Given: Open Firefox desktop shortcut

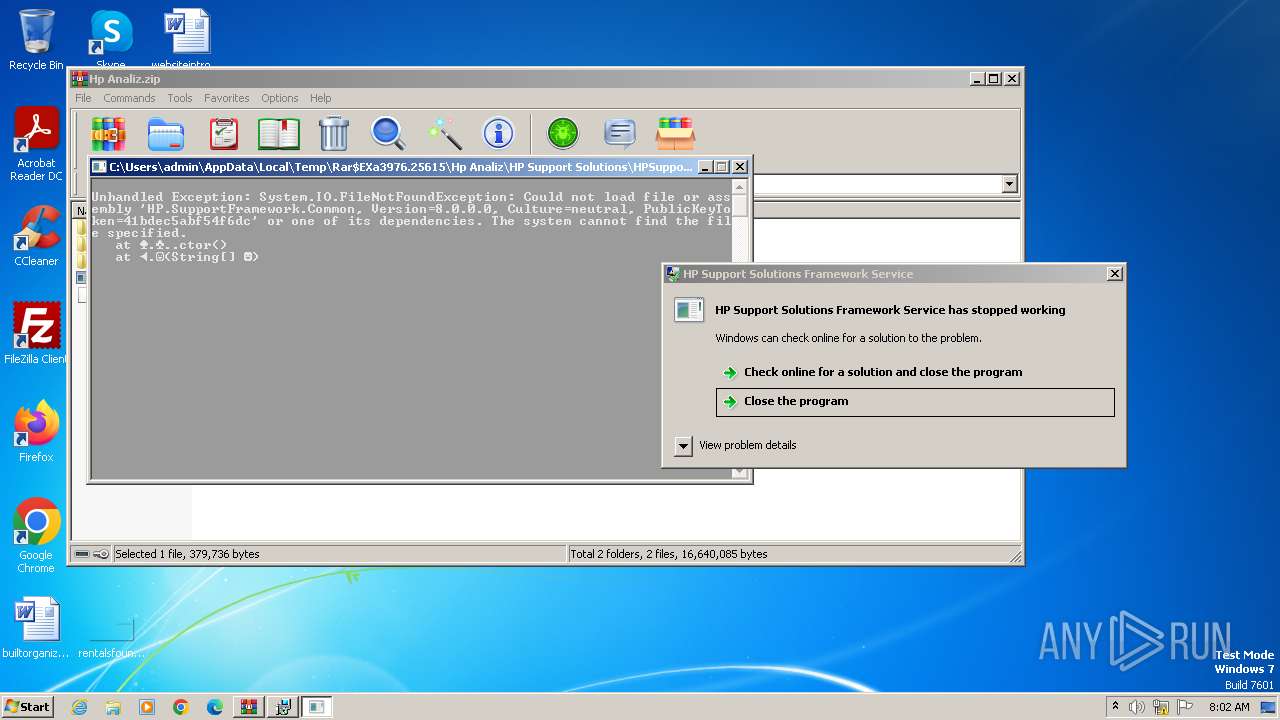Looking at the screenshot, I should pyautogui.click(x=36, y=432).
